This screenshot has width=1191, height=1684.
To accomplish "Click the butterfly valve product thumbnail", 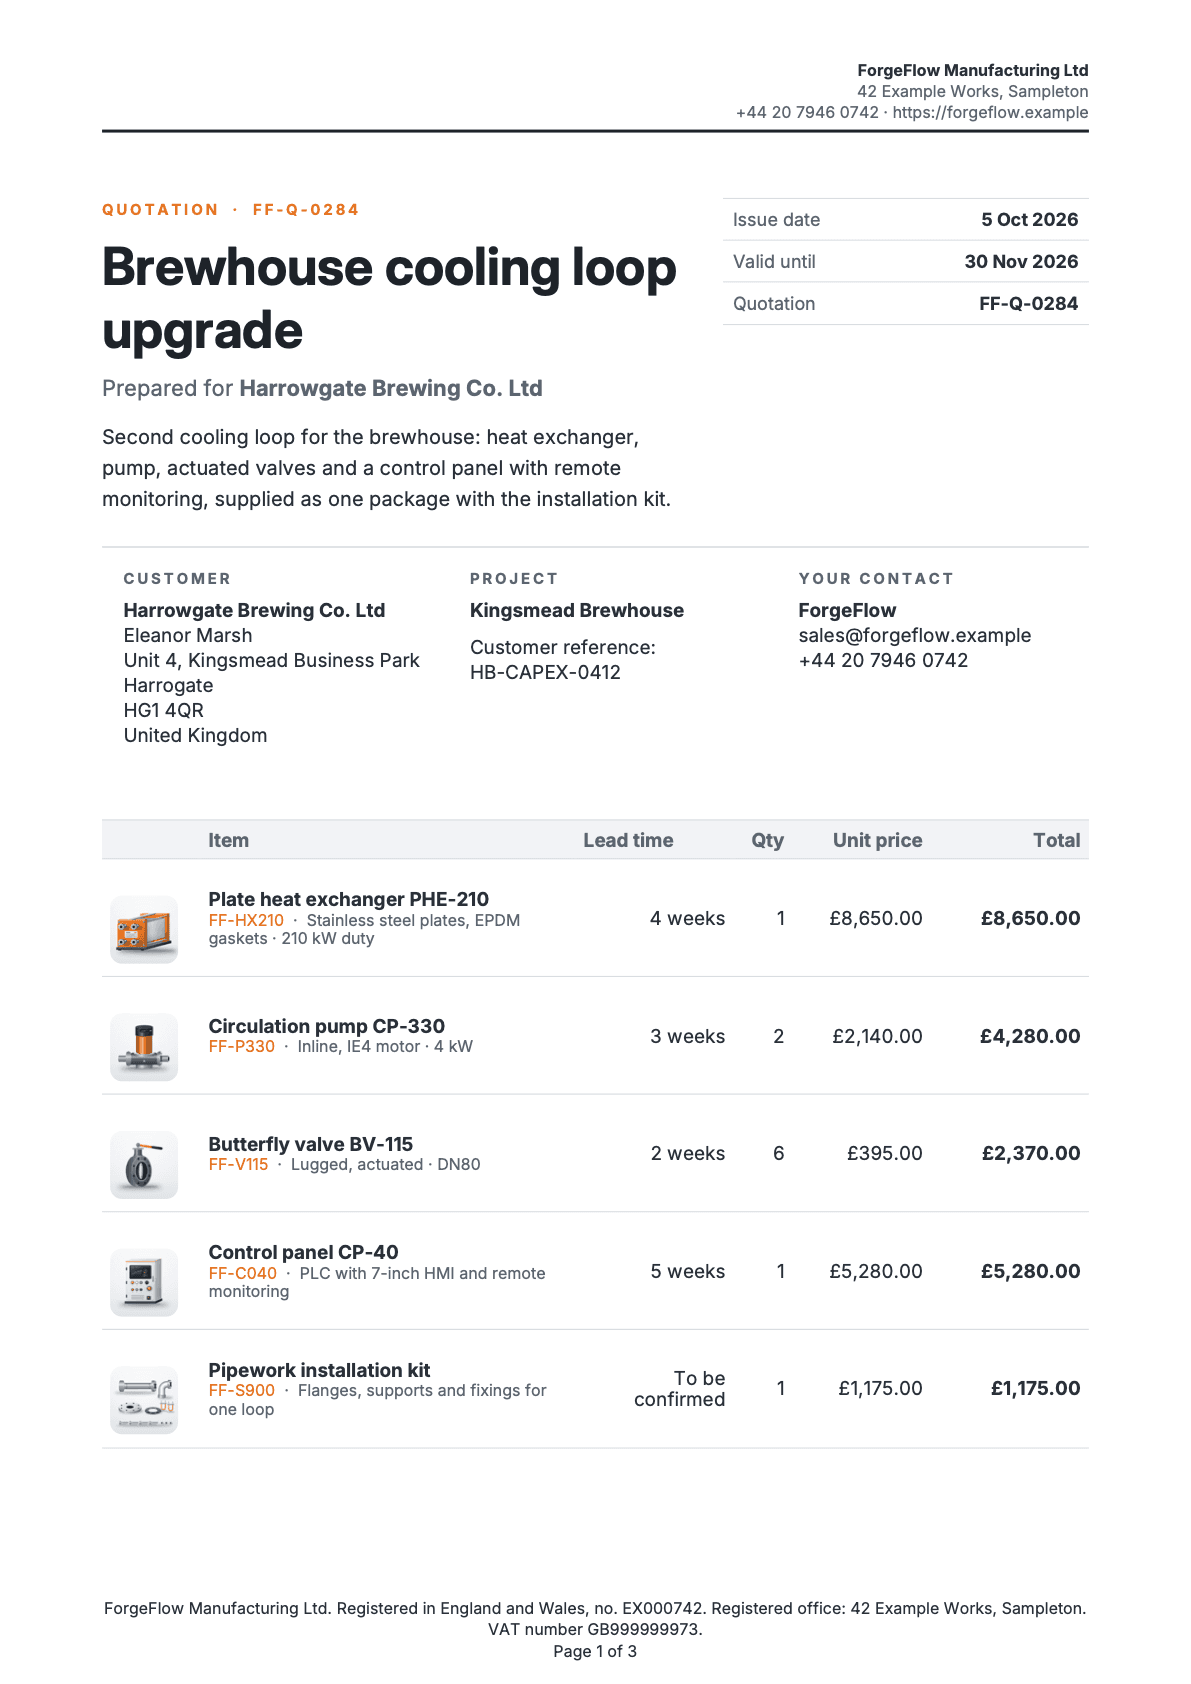I will (x=144, y=1165).
